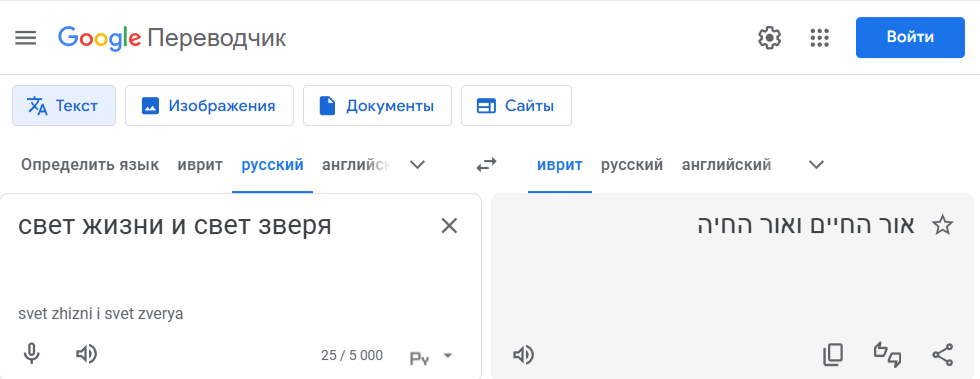Open the Ру keyboard input dropdown
The width and height of the screenshot is (980, 379).
(x=431, y=356)
